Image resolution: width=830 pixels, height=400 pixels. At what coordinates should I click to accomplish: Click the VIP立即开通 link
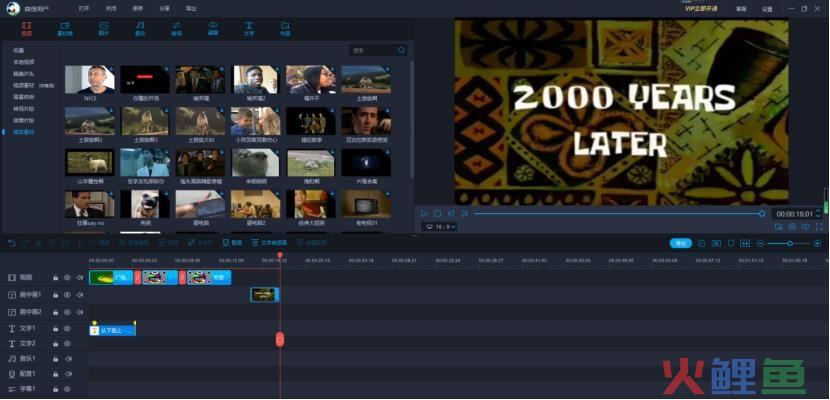pyautogui.click(x=702, y=8)
